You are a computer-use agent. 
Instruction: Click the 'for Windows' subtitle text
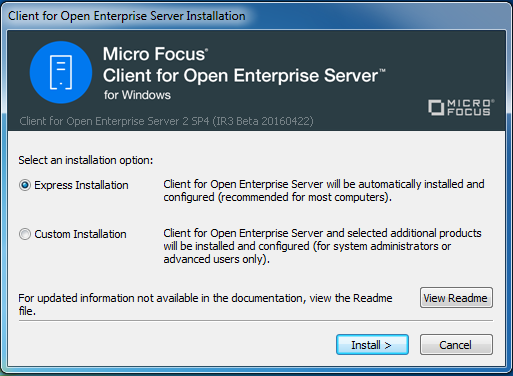click(x=137, y=95)
